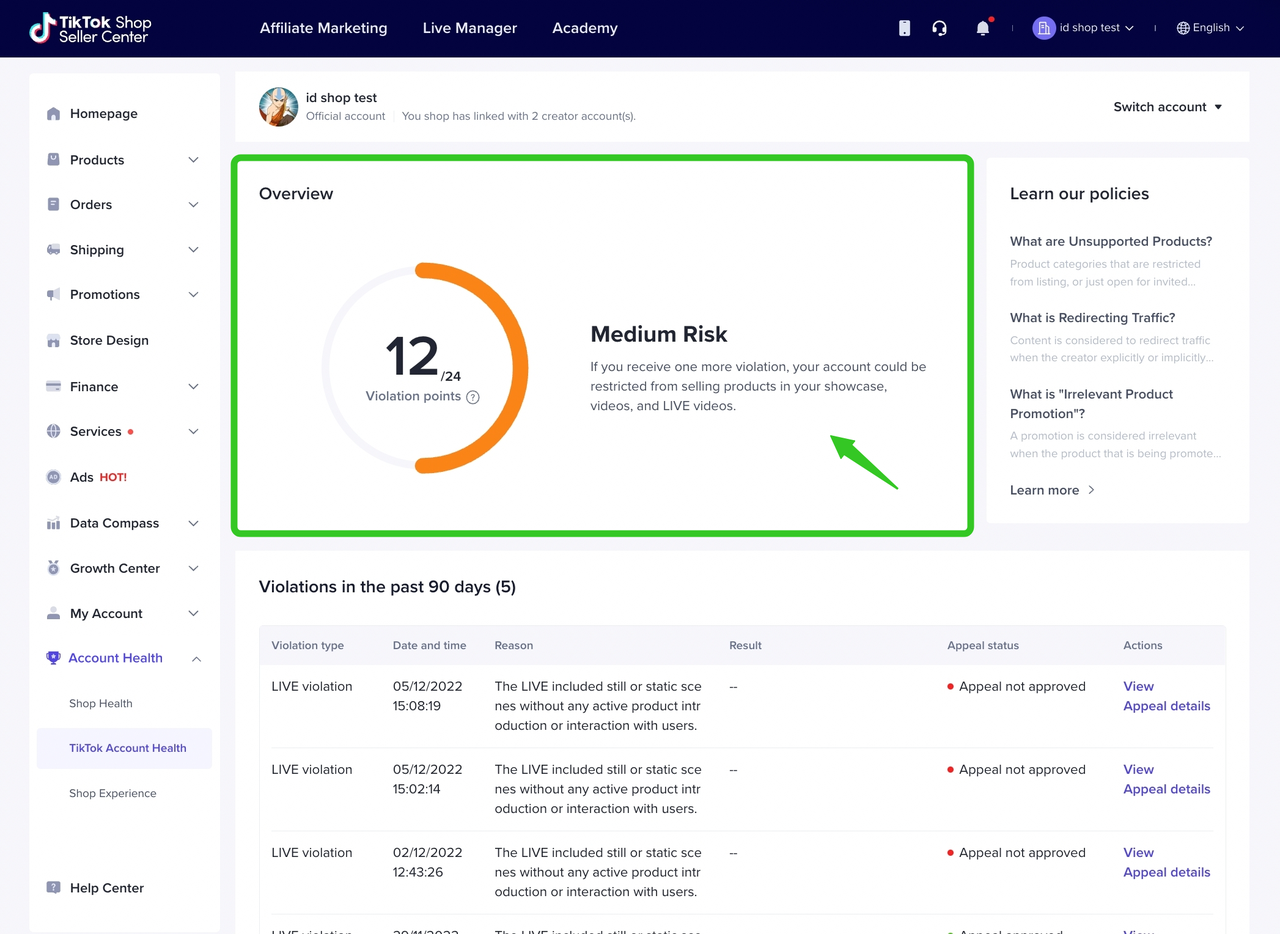
Task: Open the English language dropdown
Action: [1210, 28]
